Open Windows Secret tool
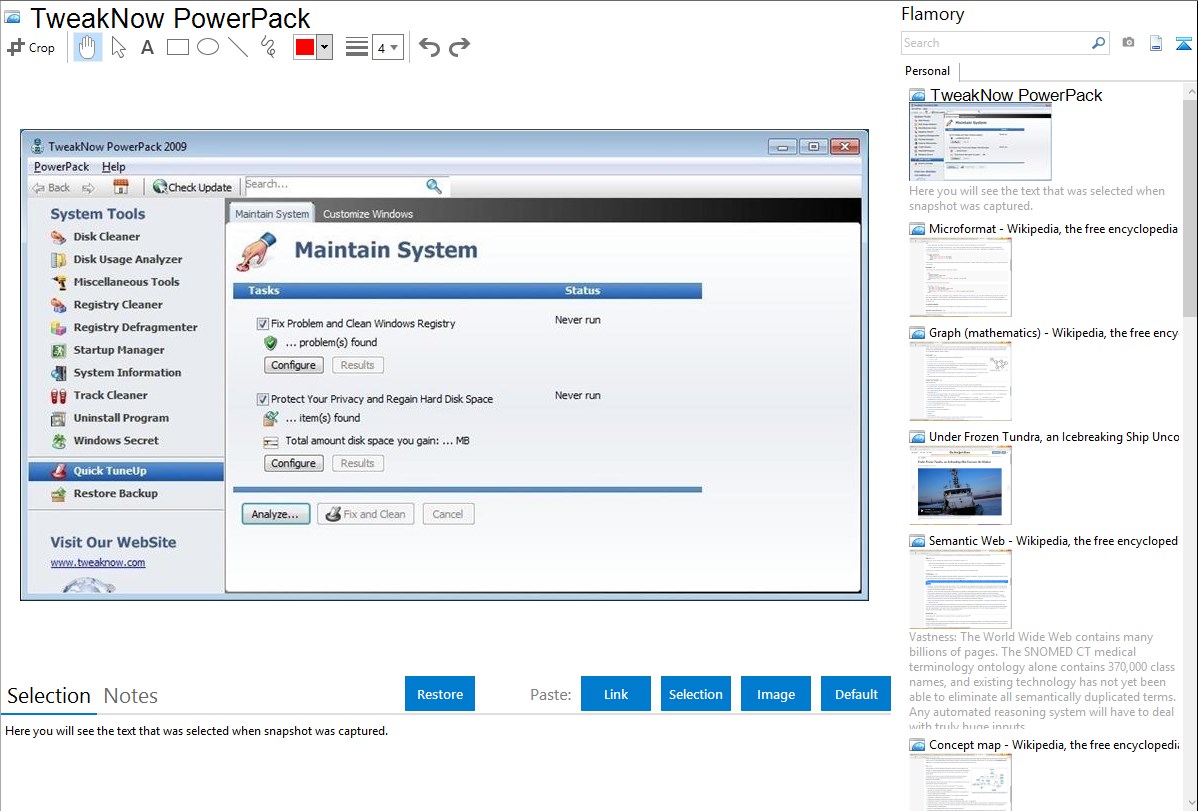1198x811 pixels. click(x=105, y=440)
